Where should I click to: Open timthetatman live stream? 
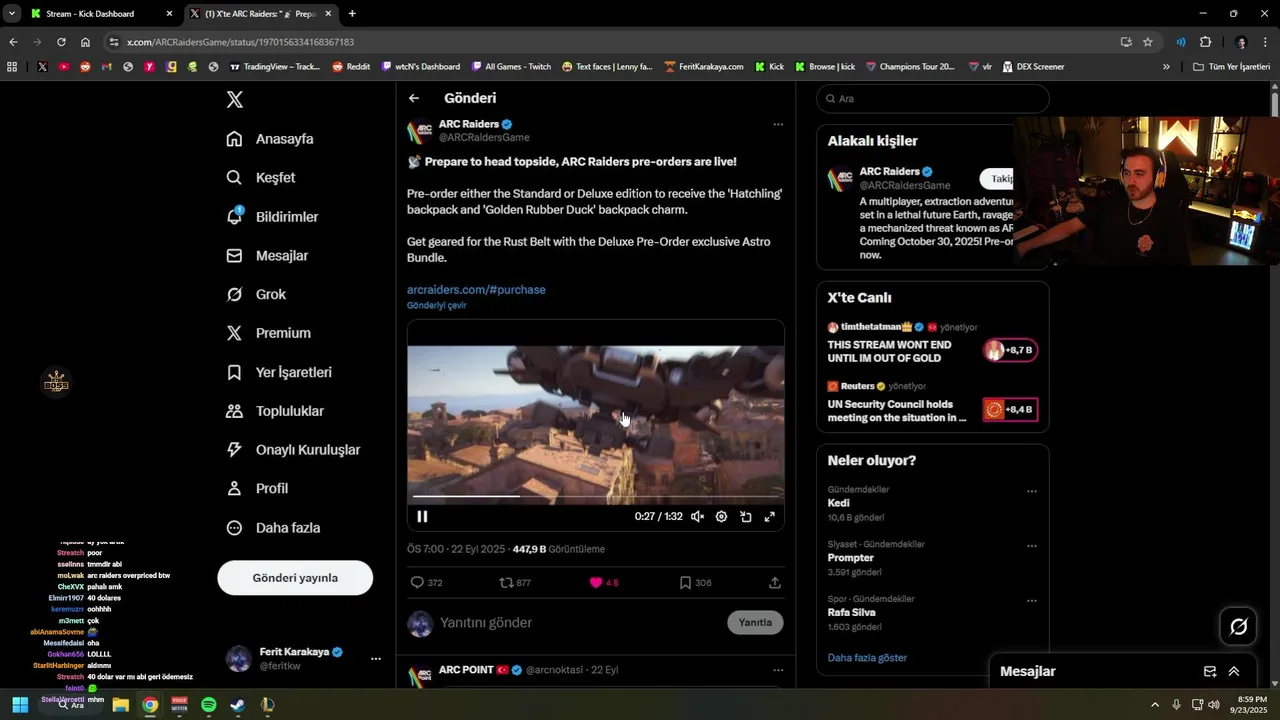click(932, 342)
